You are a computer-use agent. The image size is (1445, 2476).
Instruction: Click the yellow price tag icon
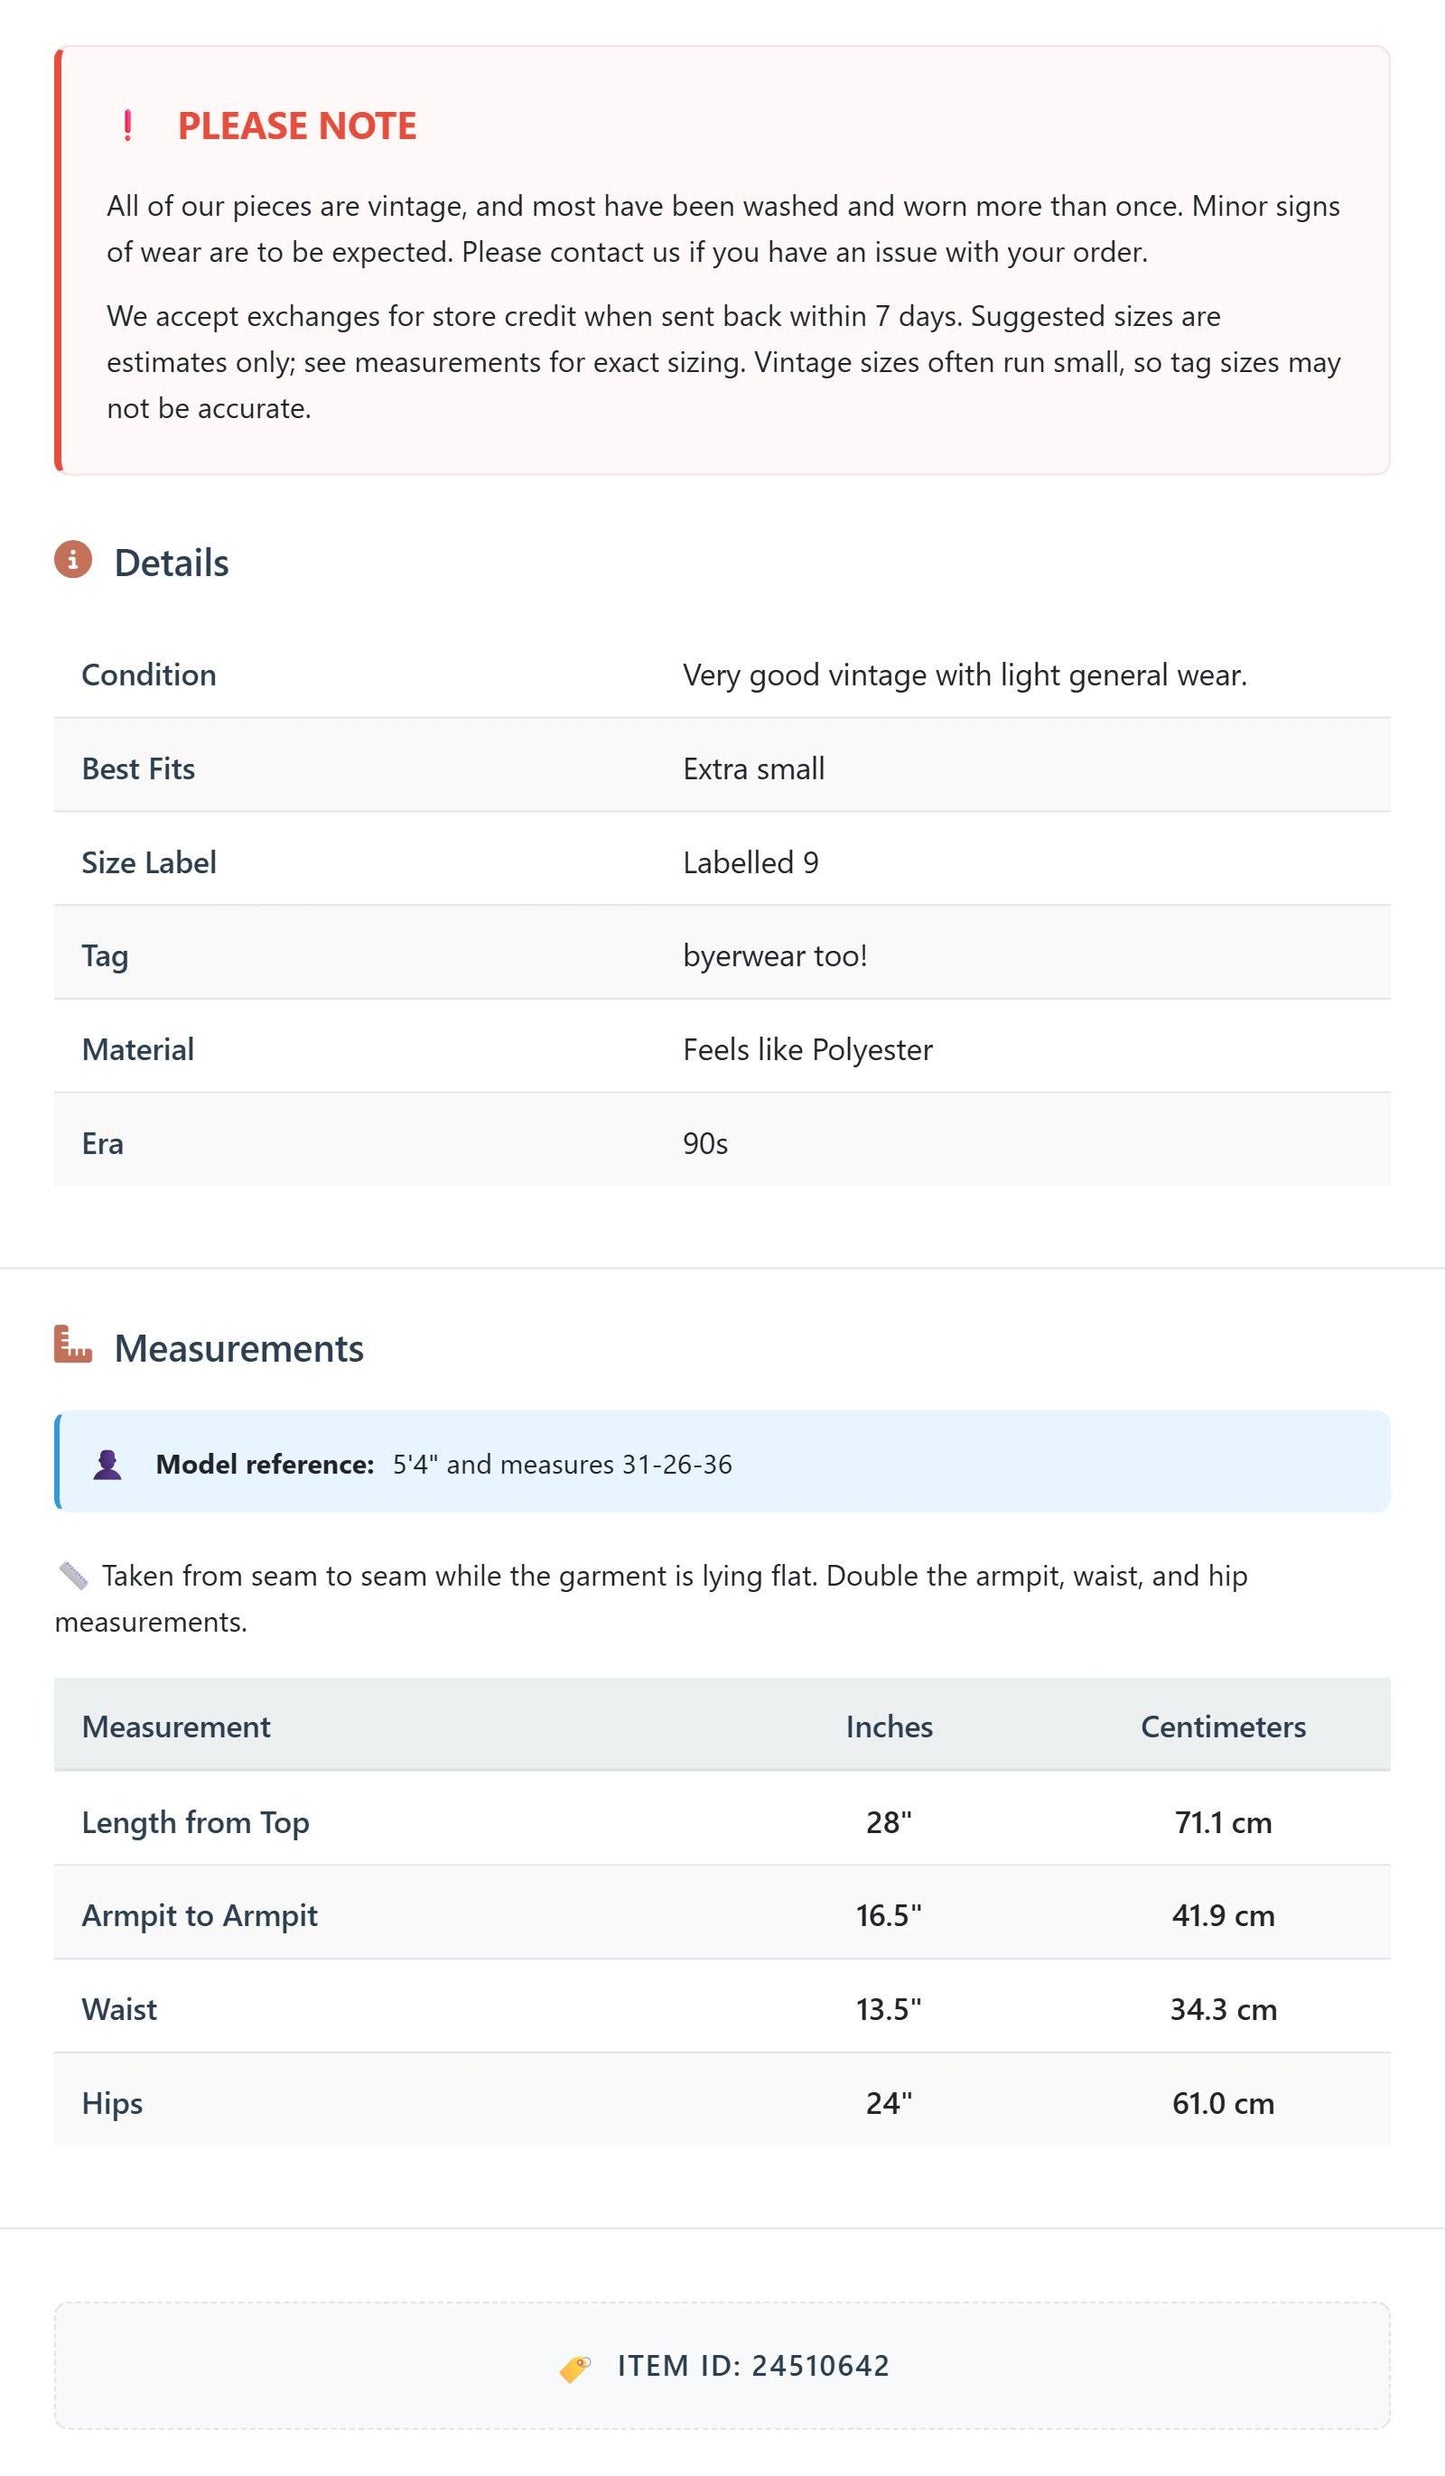click(575, 2368)
